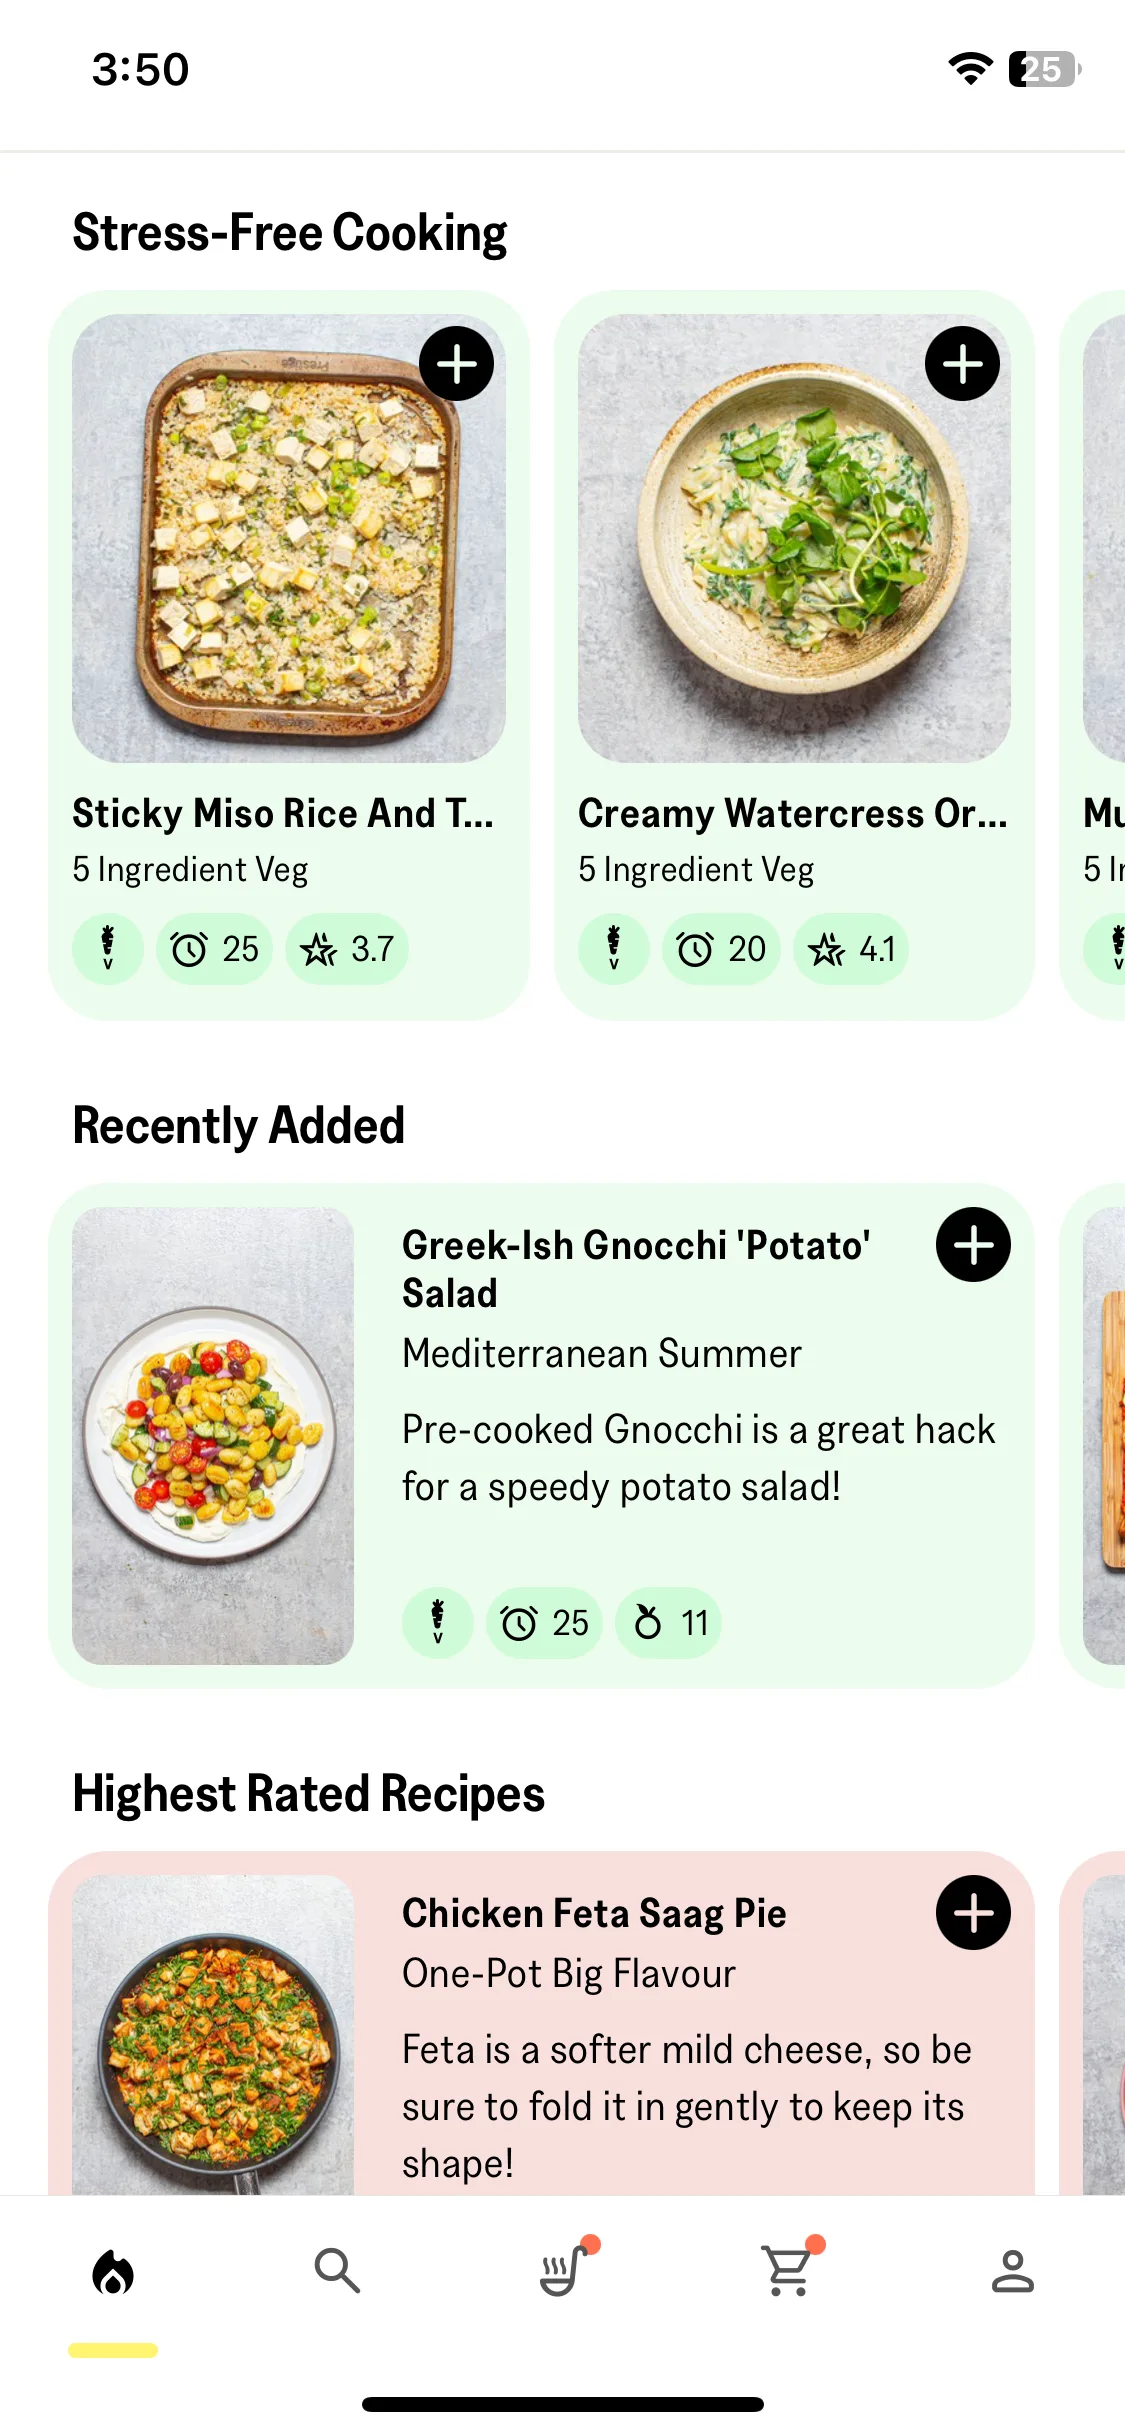Open Greek-Ish Gnocchi 'Potato' Salad title
The image size is (1125, 2436).
[x=636, y=1269]
